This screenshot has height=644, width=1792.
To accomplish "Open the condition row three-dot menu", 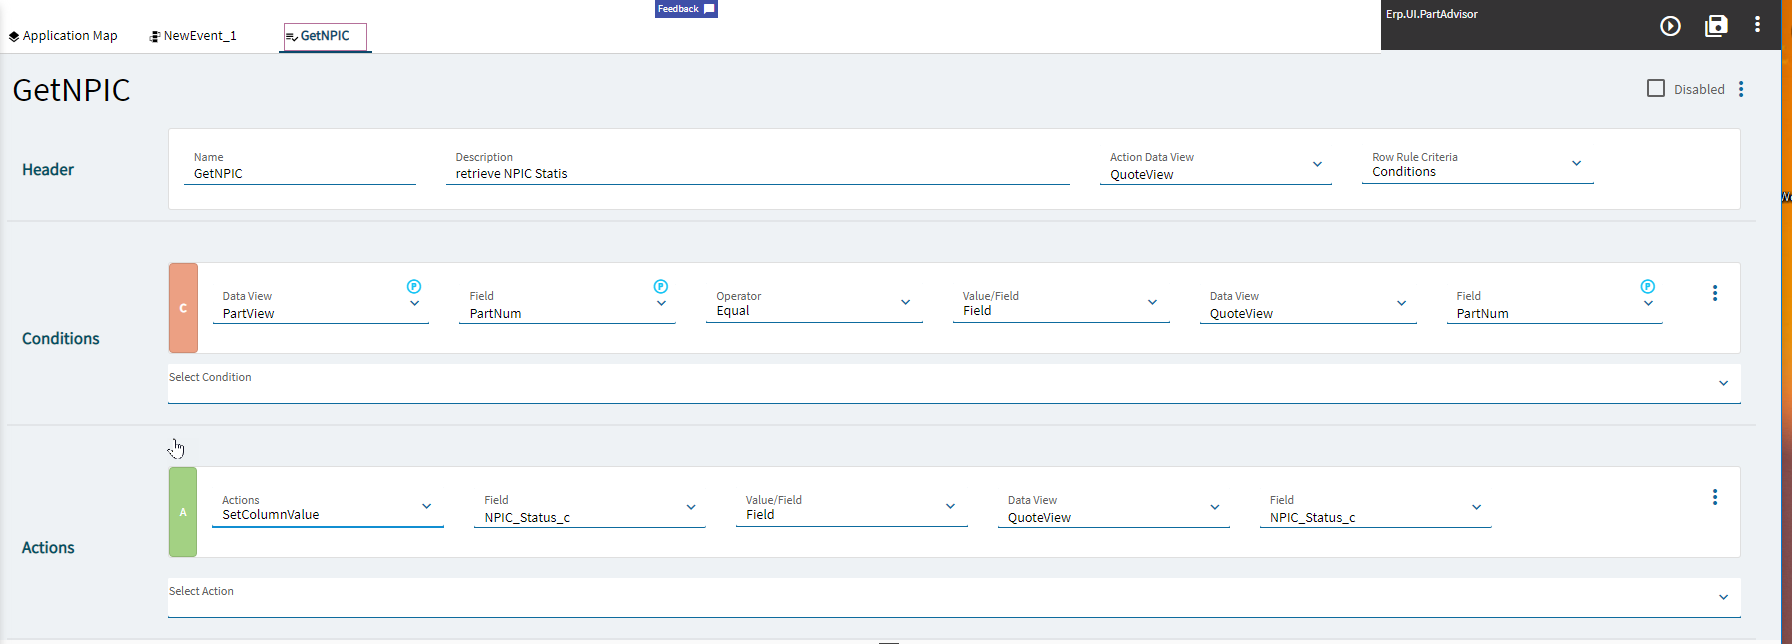I will coord(1714,293).
